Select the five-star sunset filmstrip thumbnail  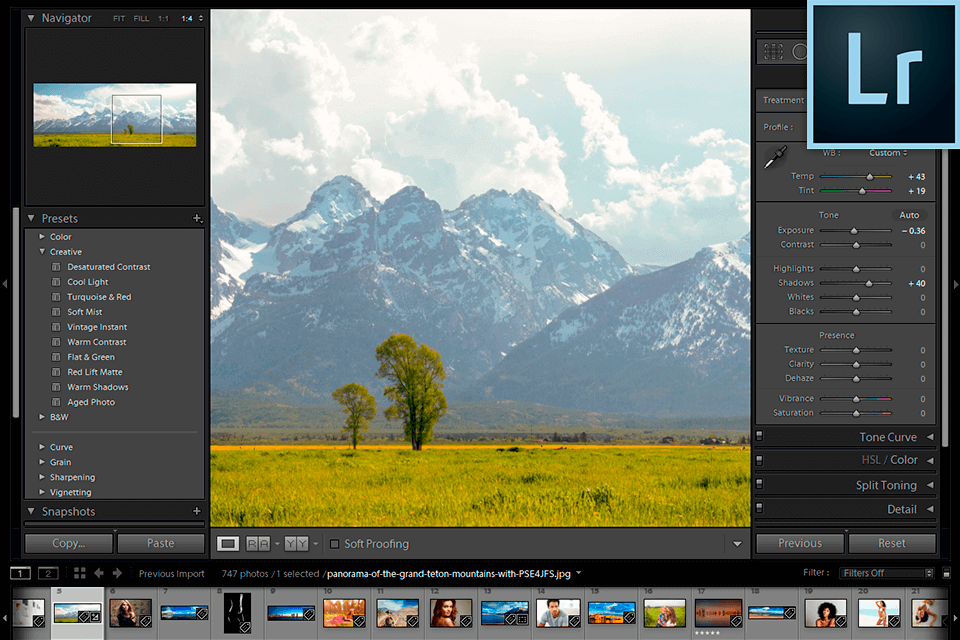(718, 613)
